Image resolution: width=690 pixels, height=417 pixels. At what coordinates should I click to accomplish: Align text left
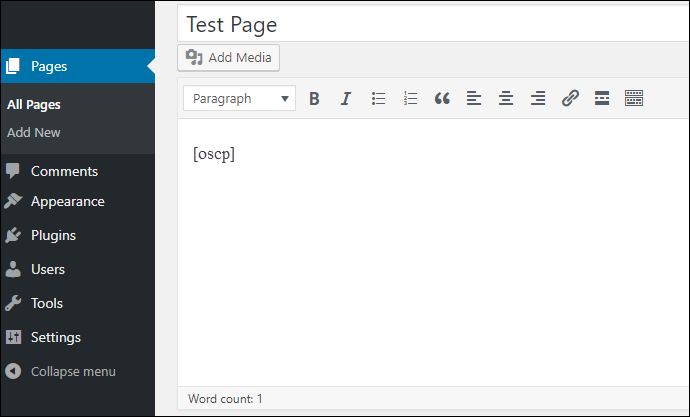point(474,99)
